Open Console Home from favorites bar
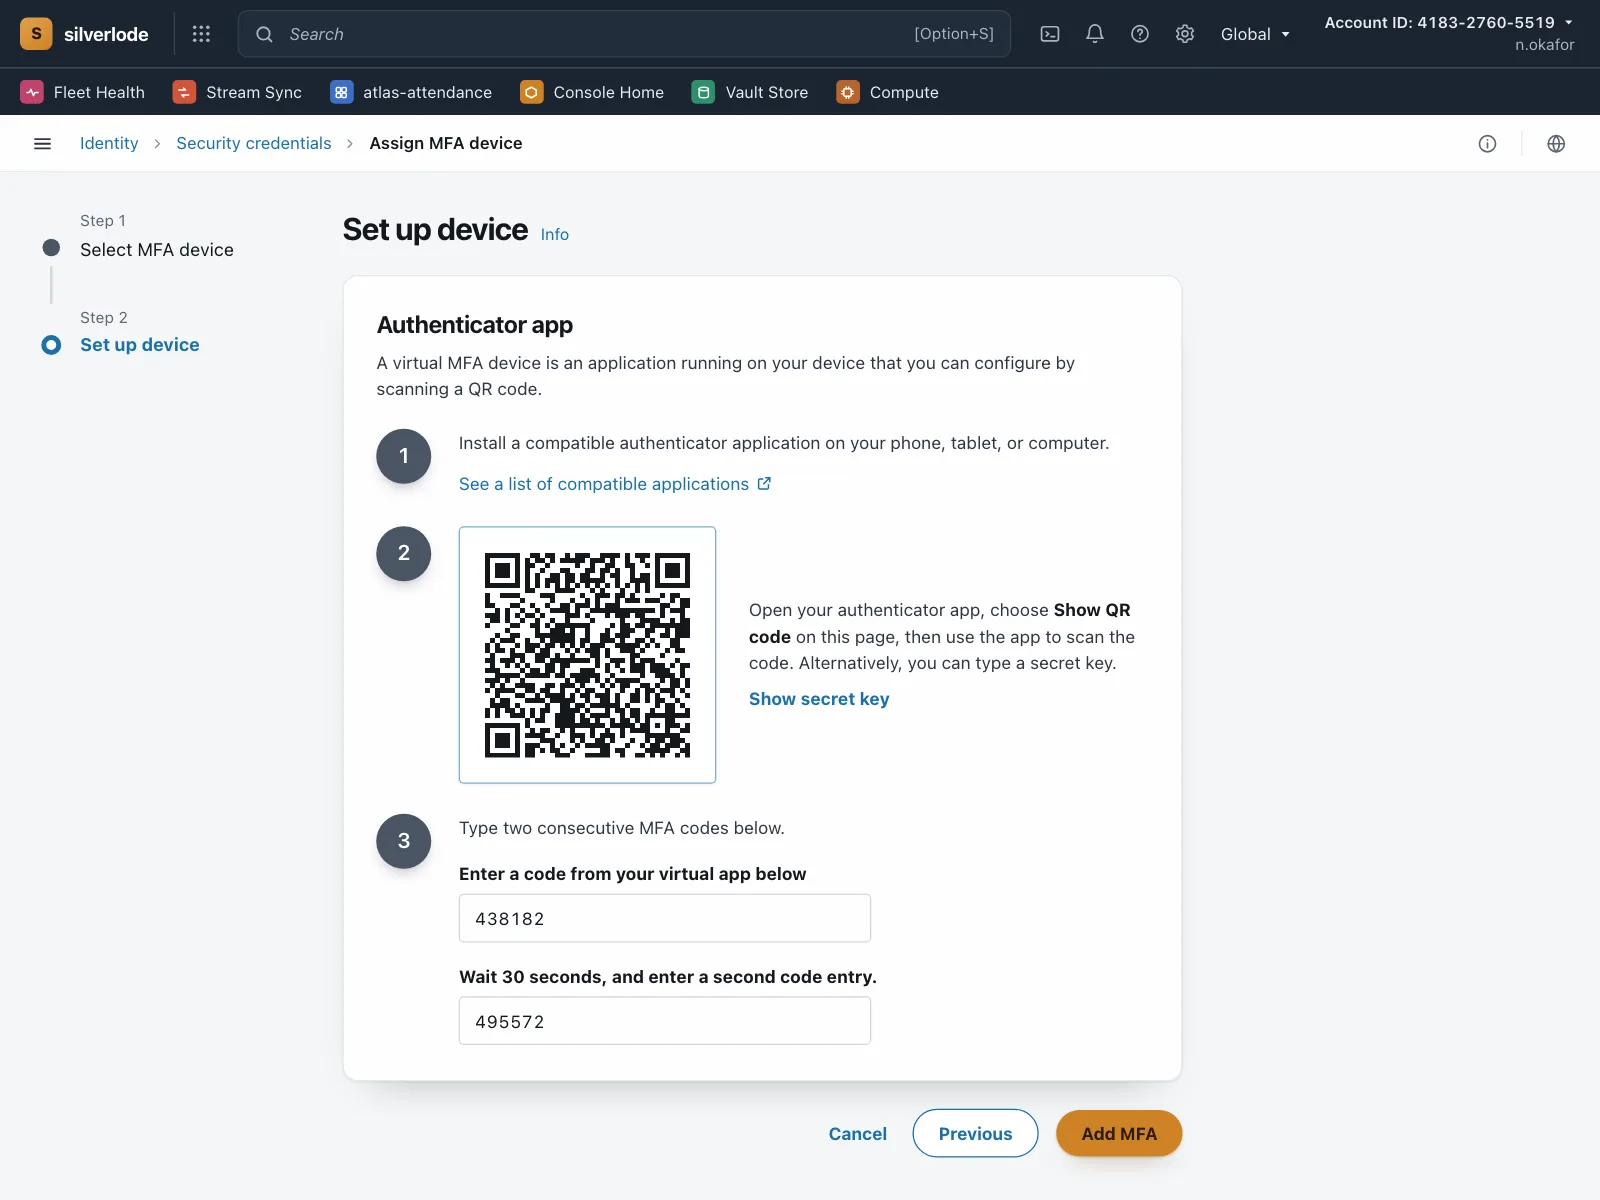Image resolution: width=1600 pixels, height=1200 pixels. pyautogui.click(x=592, y=92)
